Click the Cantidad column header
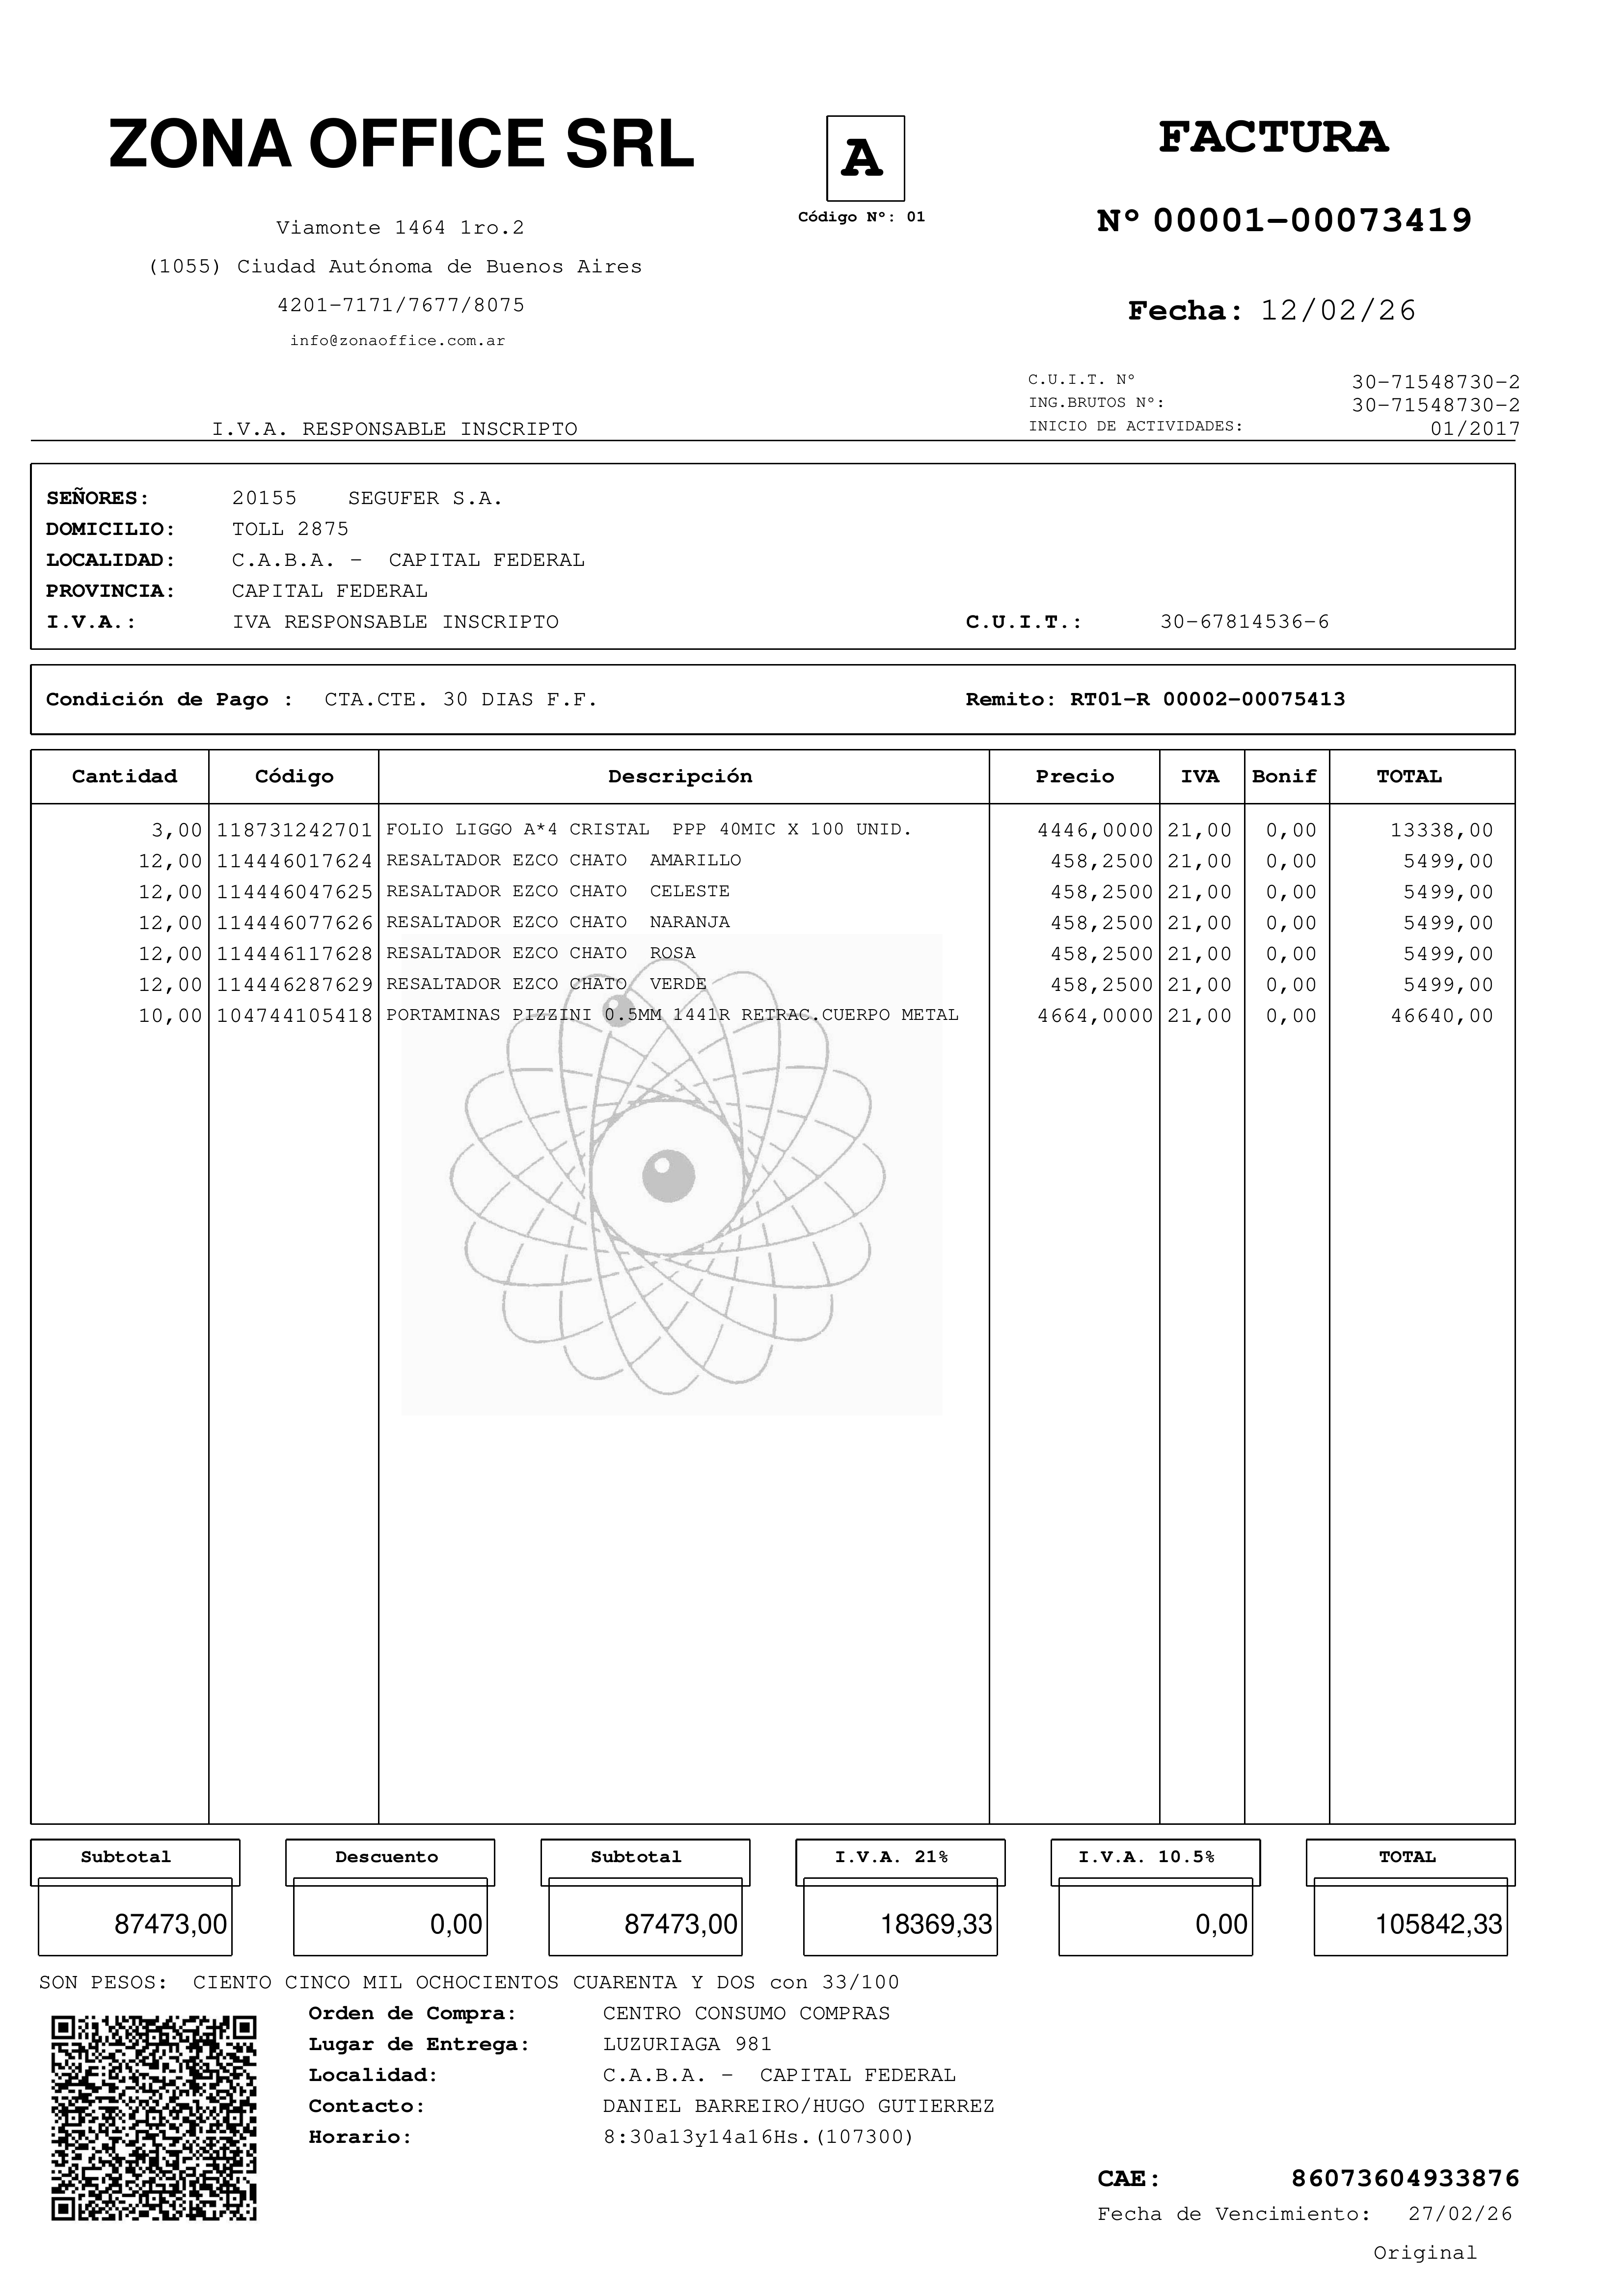Image resolution: width=1624 pixels, height=2296 pixels. 124,777
